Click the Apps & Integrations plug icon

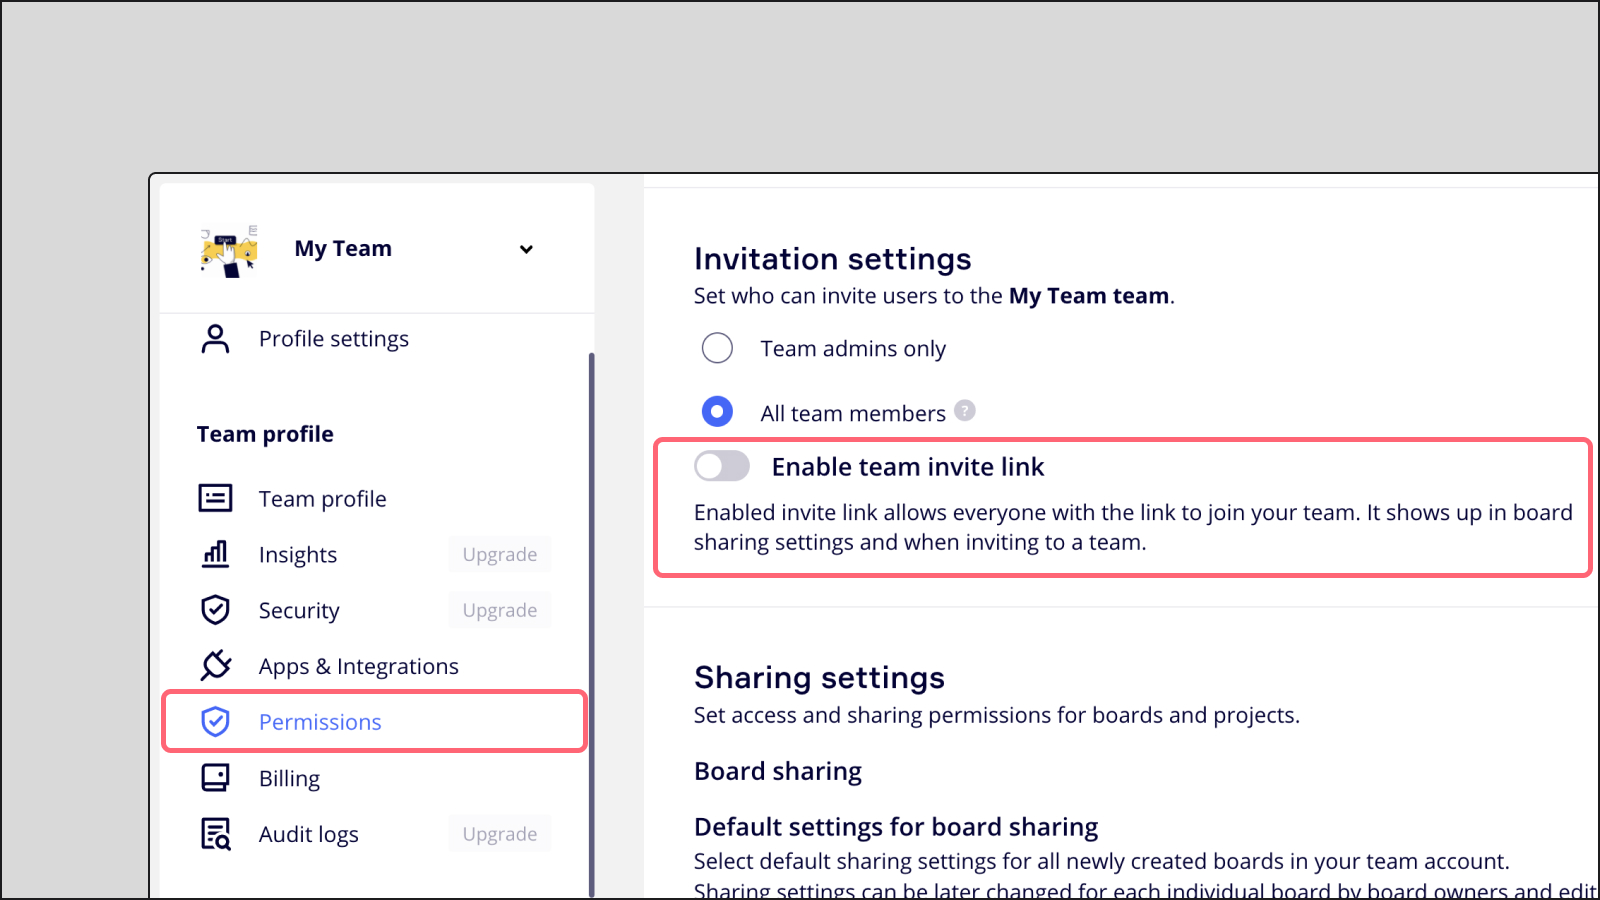click(215, 665)
